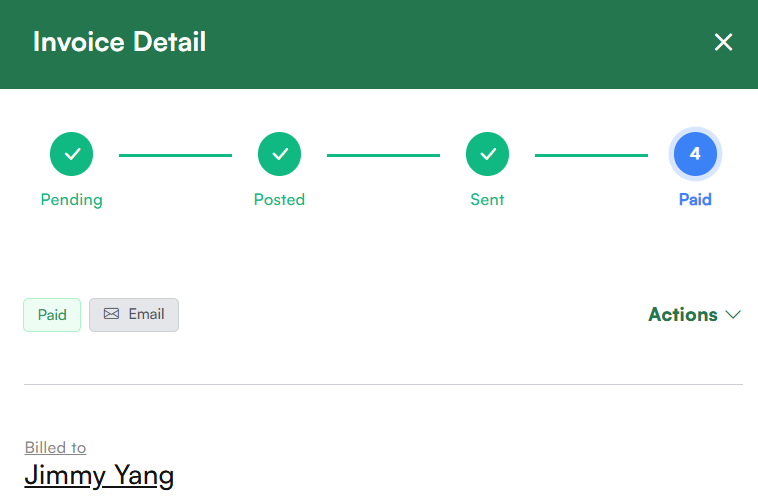Image resolution: width=758 pixels, height=497 pixels.
Task: Click the Invoice Detail header title
Action: [119, 42]
